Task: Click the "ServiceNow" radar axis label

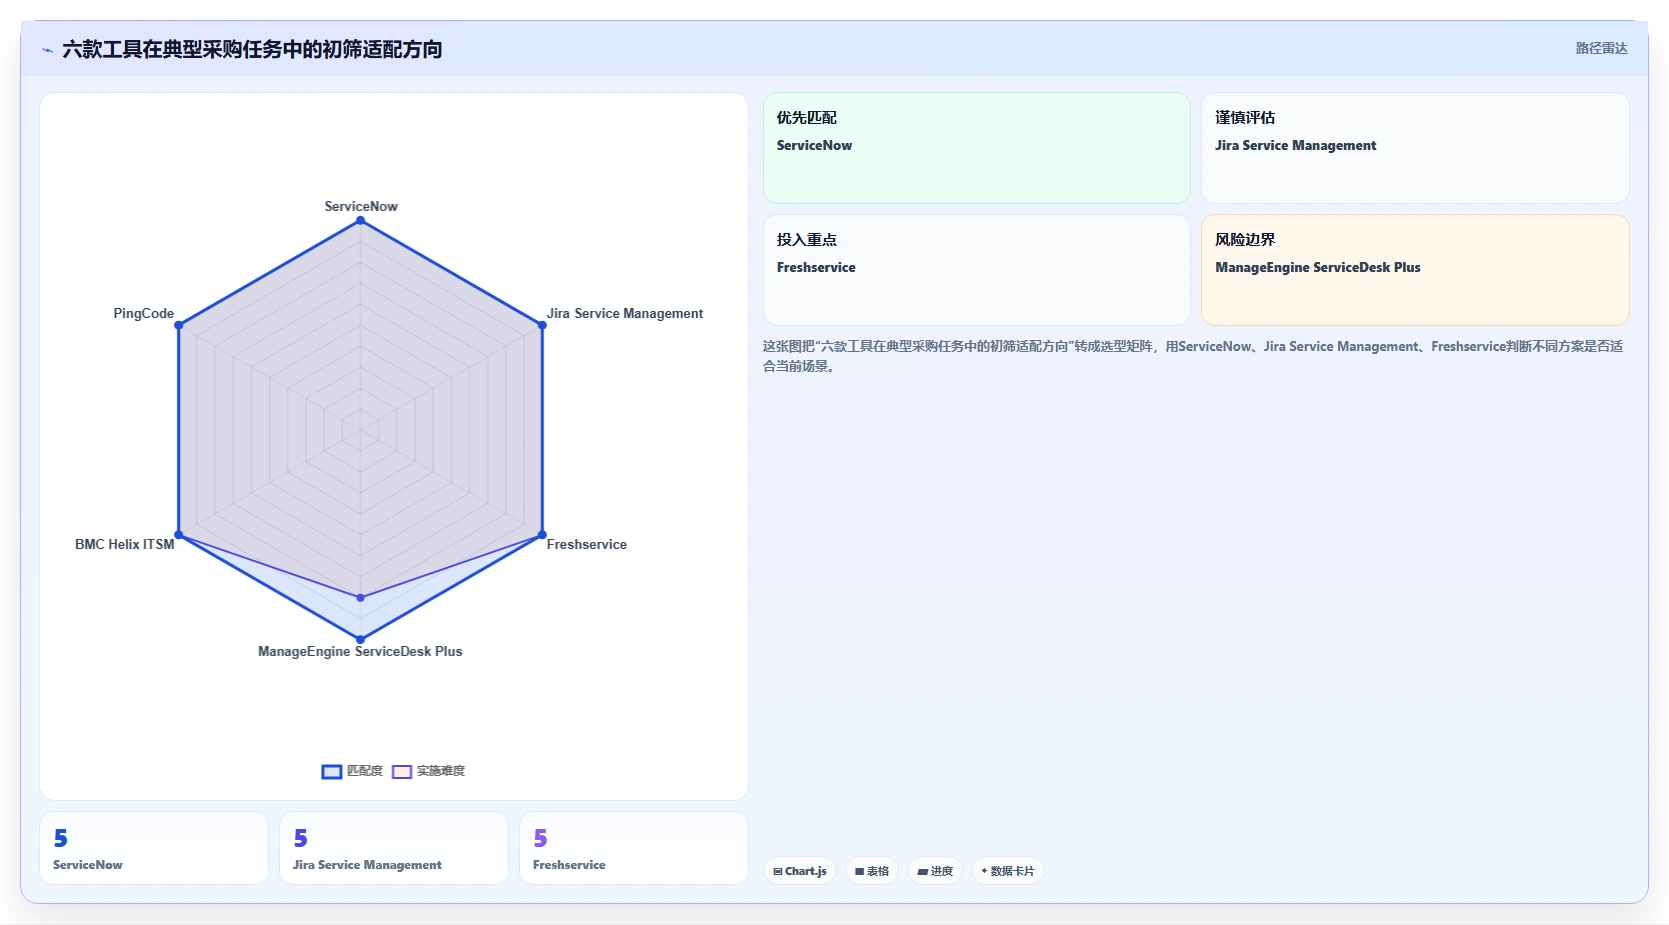Action: click(x=361, y=206)
